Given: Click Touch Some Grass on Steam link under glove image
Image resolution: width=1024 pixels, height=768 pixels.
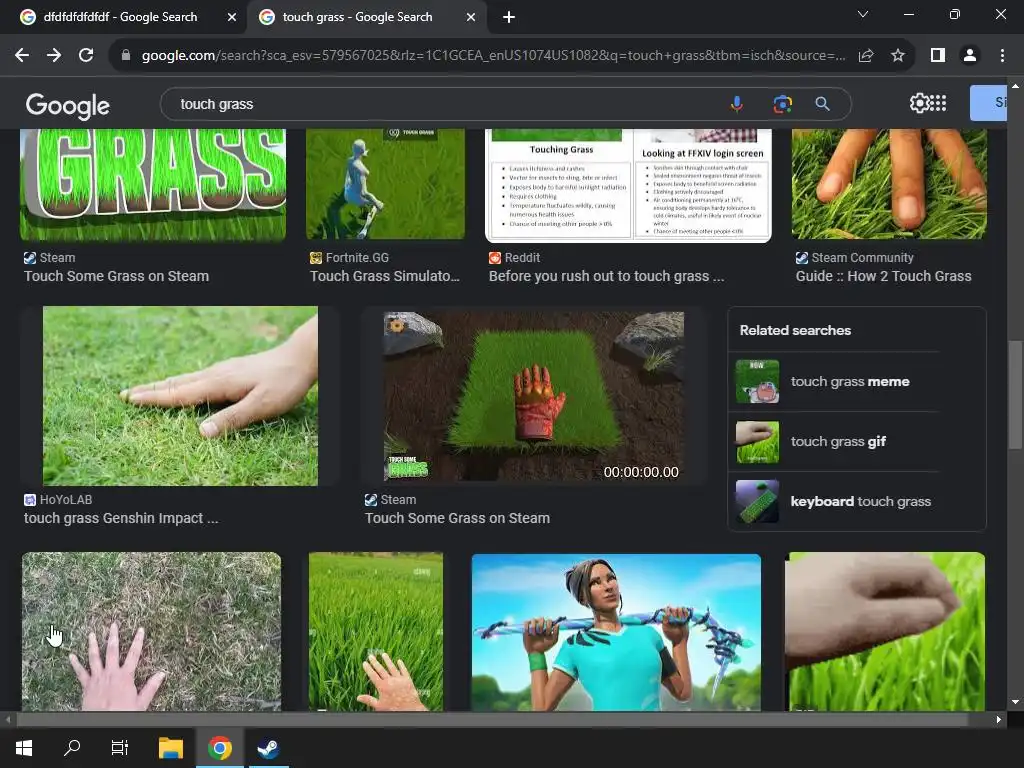Looking at the screenshot, I should 457,519.
